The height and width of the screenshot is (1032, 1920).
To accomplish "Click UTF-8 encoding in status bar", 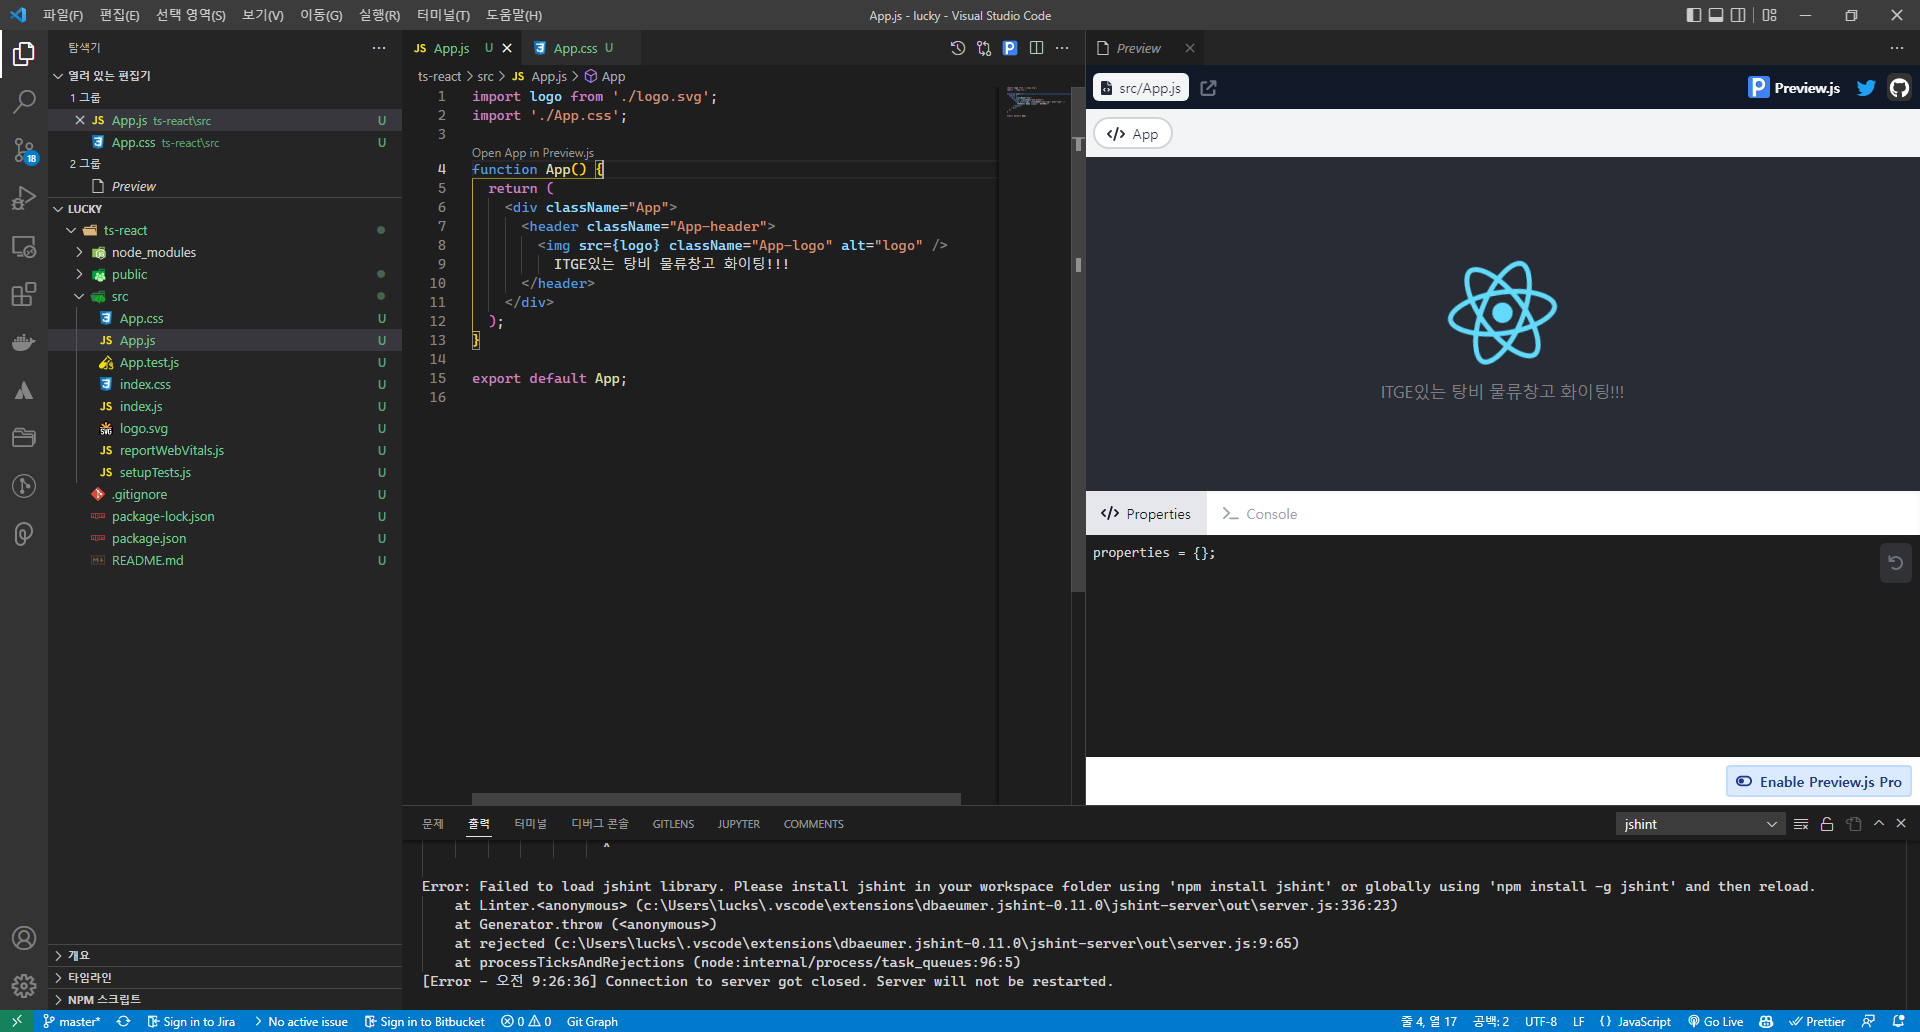I will tap(1540, 1021).
